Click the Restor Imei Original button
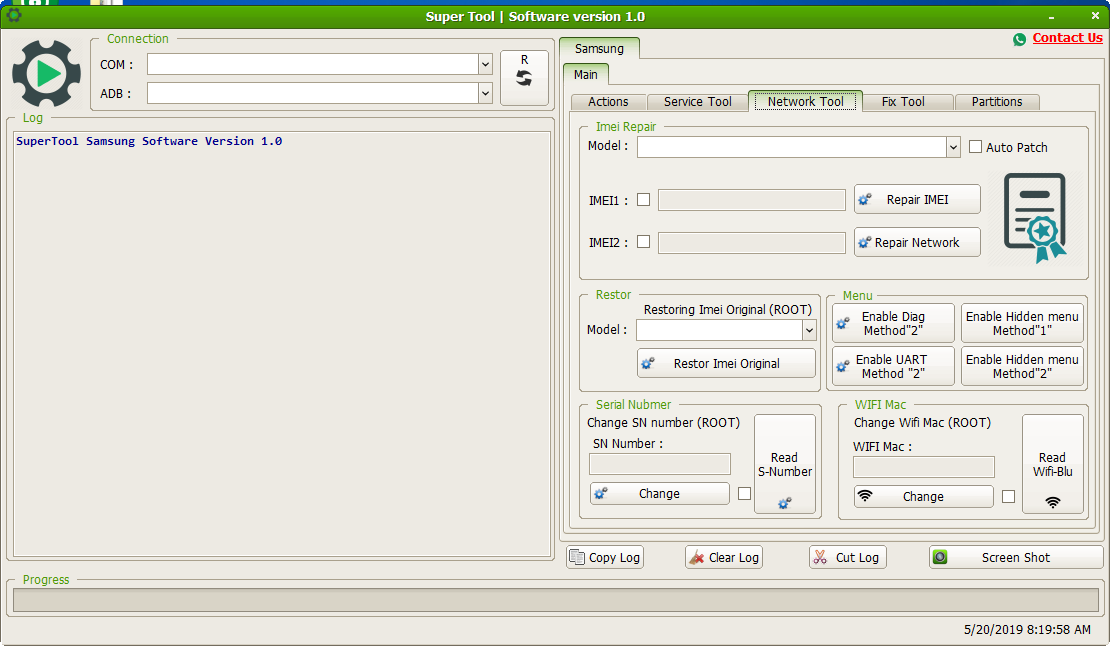 click(x=726, y=363)
